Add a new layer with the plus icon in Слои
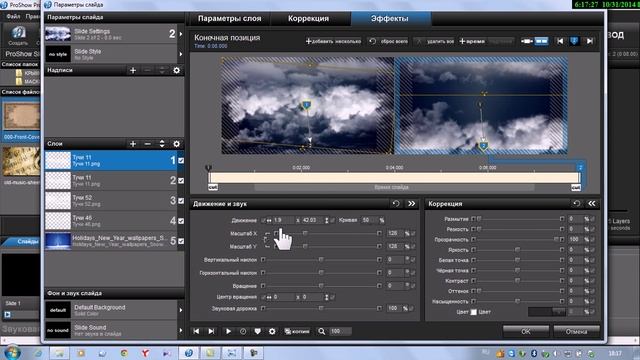640x360 pixels. 133,144
